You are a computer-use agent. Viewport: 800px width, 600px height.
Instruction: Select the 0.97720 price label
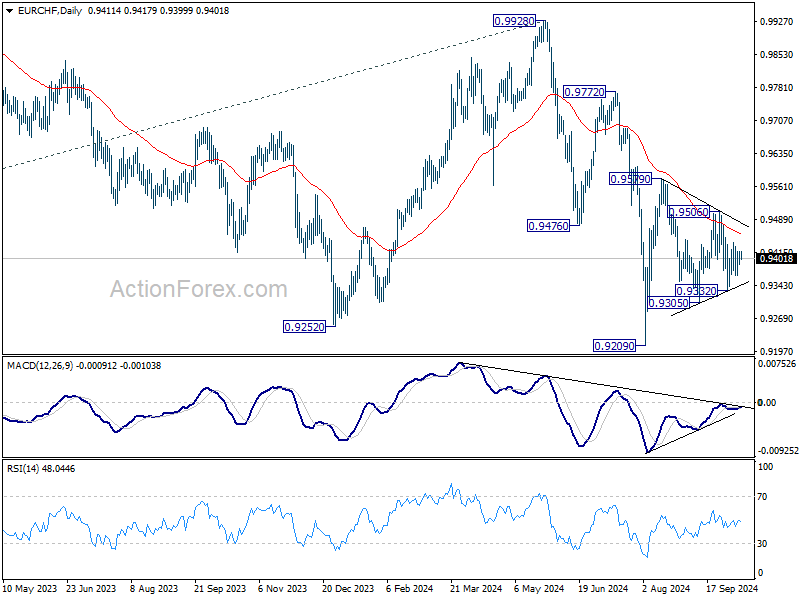coord(584,92)
